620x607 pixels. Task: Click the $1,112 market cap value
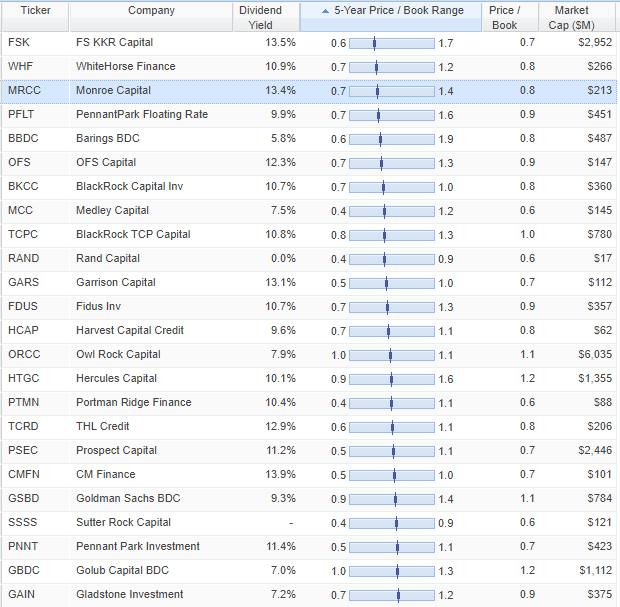pyautogui.click(x=595, y=570)
